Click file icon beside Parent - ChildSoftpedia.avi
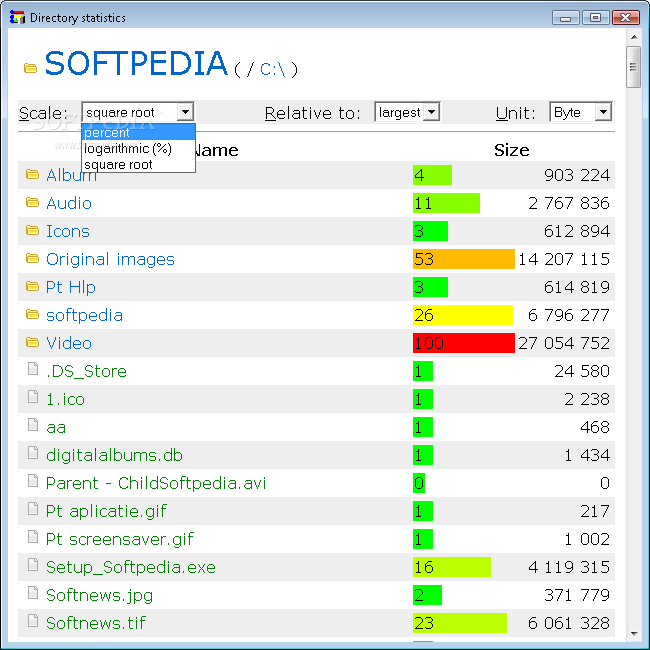Viewport: 650px width, 650px height. point(33,480)
